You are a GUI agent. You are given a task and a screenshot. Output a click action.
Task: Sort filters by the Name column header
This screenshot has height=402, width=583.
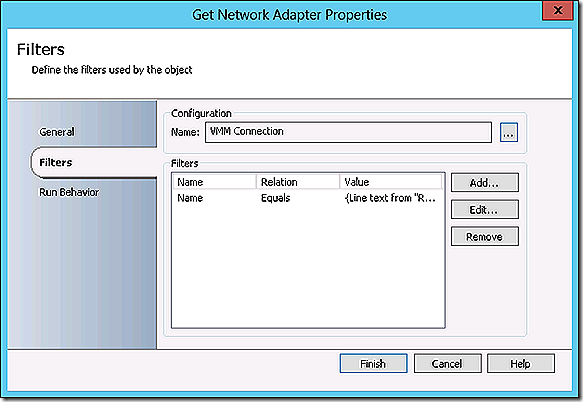pyautogui.click(x=215, y=182)
